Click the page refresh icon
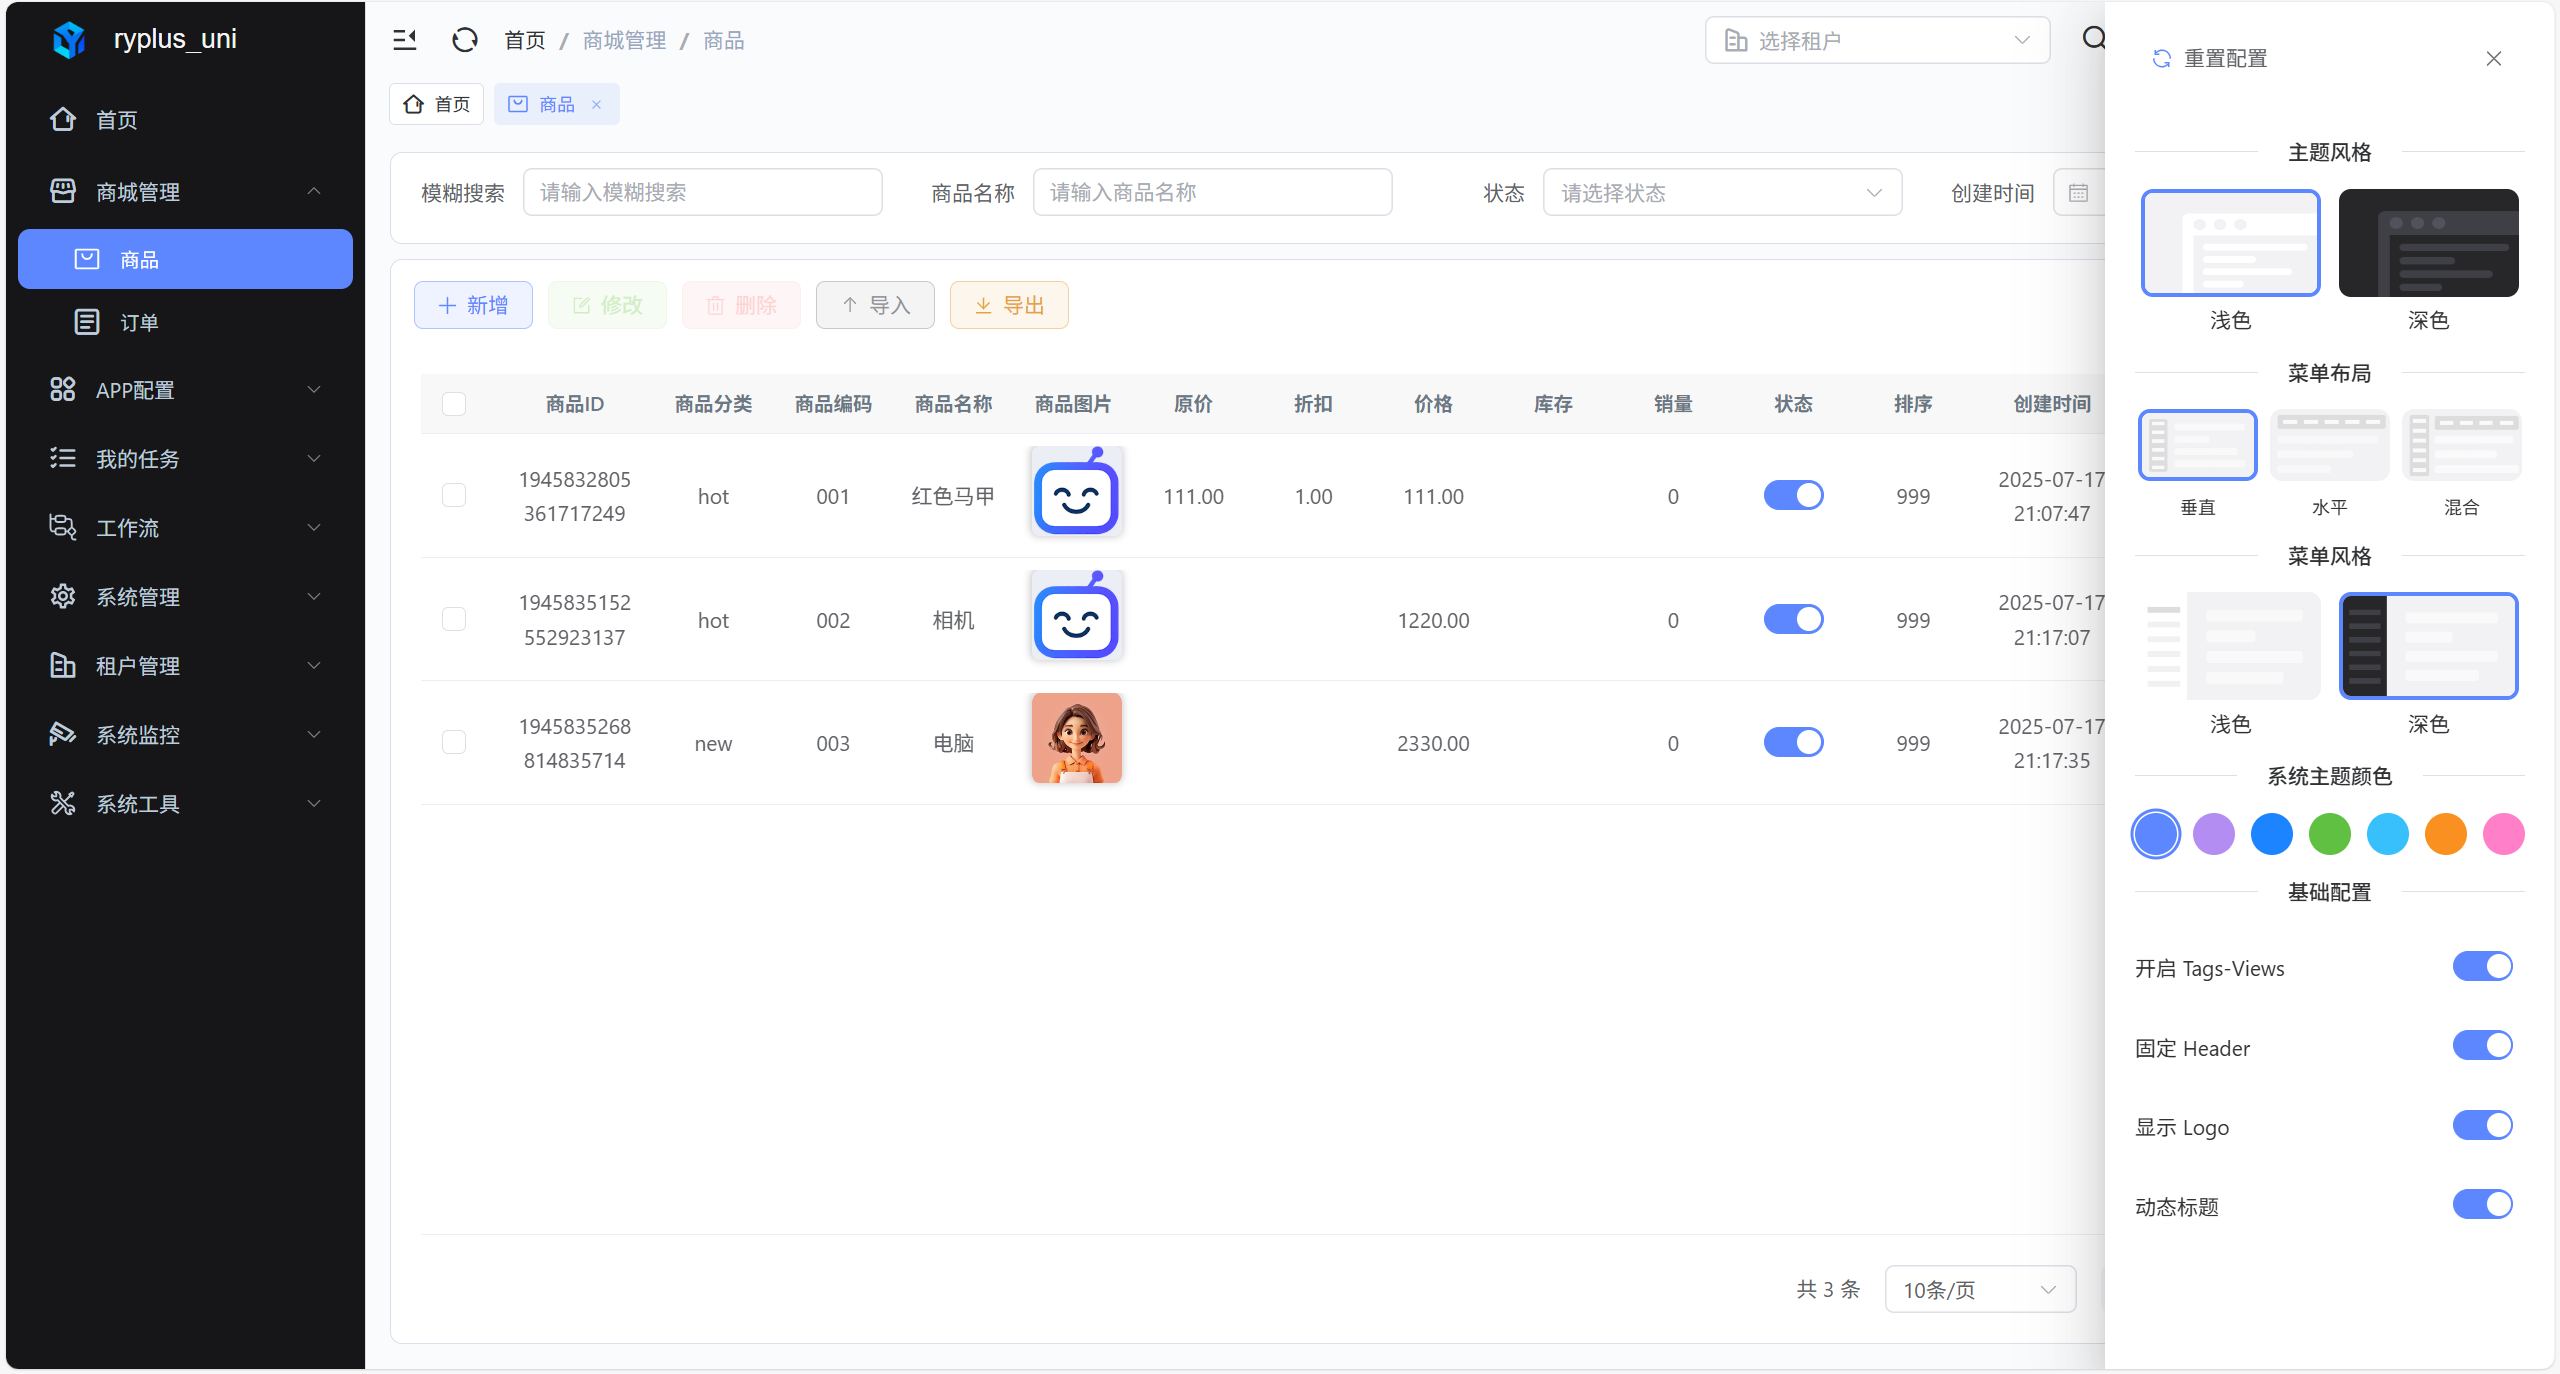2560x1374 pixels. coord(465,40)
